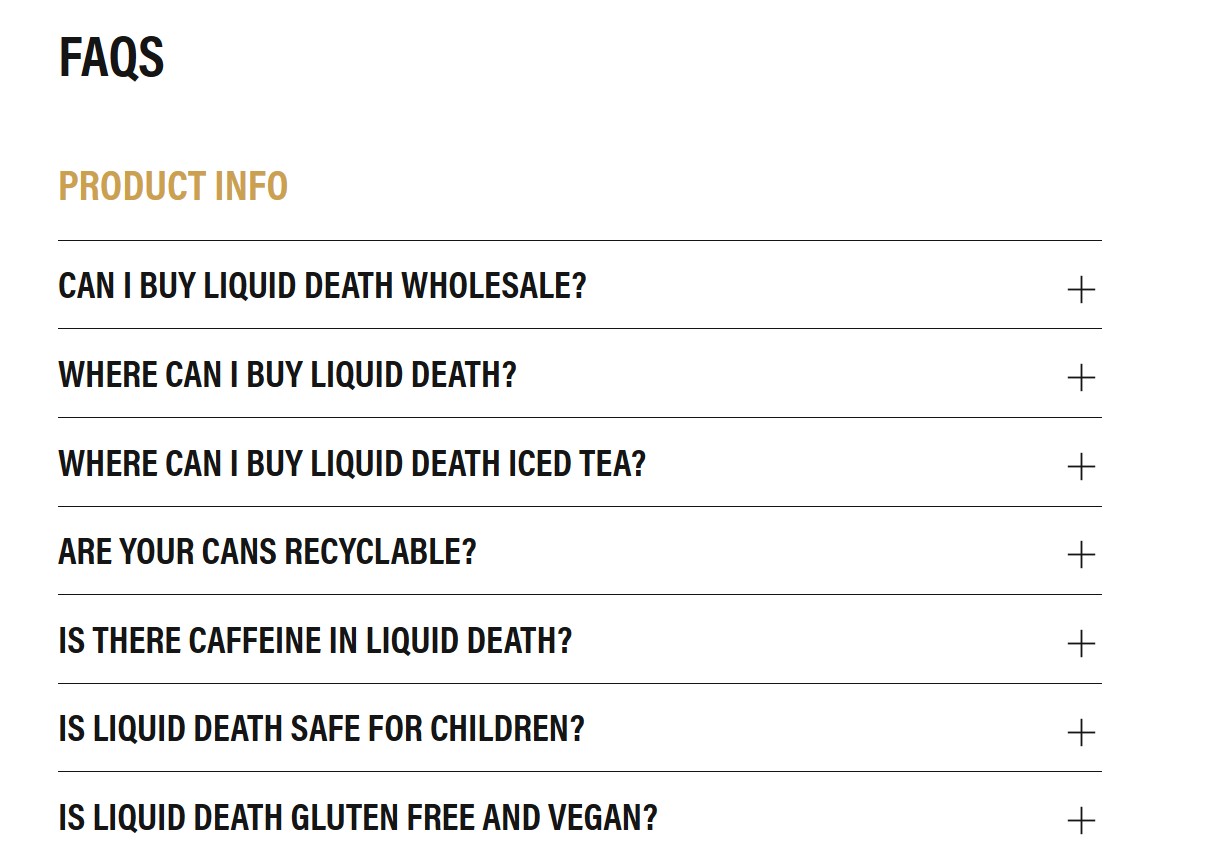
Task: Click the plus icon next to the recyclable cans question
Action: pyautogui.click(x=1081, y=555)
